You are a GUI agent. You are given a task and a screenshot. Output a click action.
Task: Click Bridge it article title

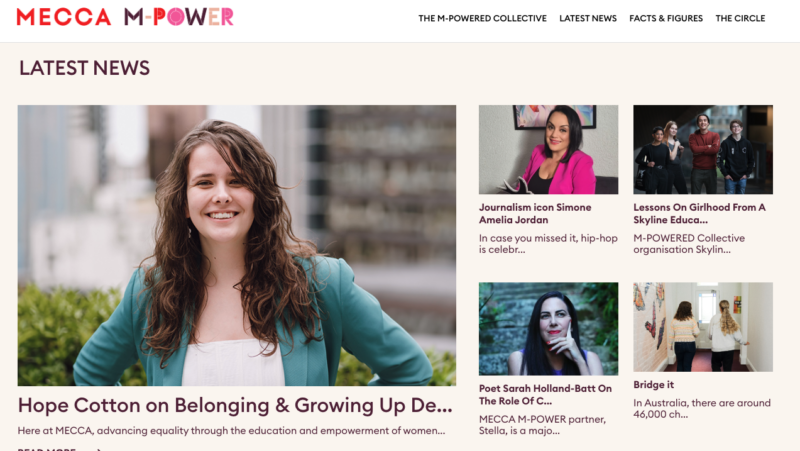point(654,385)
